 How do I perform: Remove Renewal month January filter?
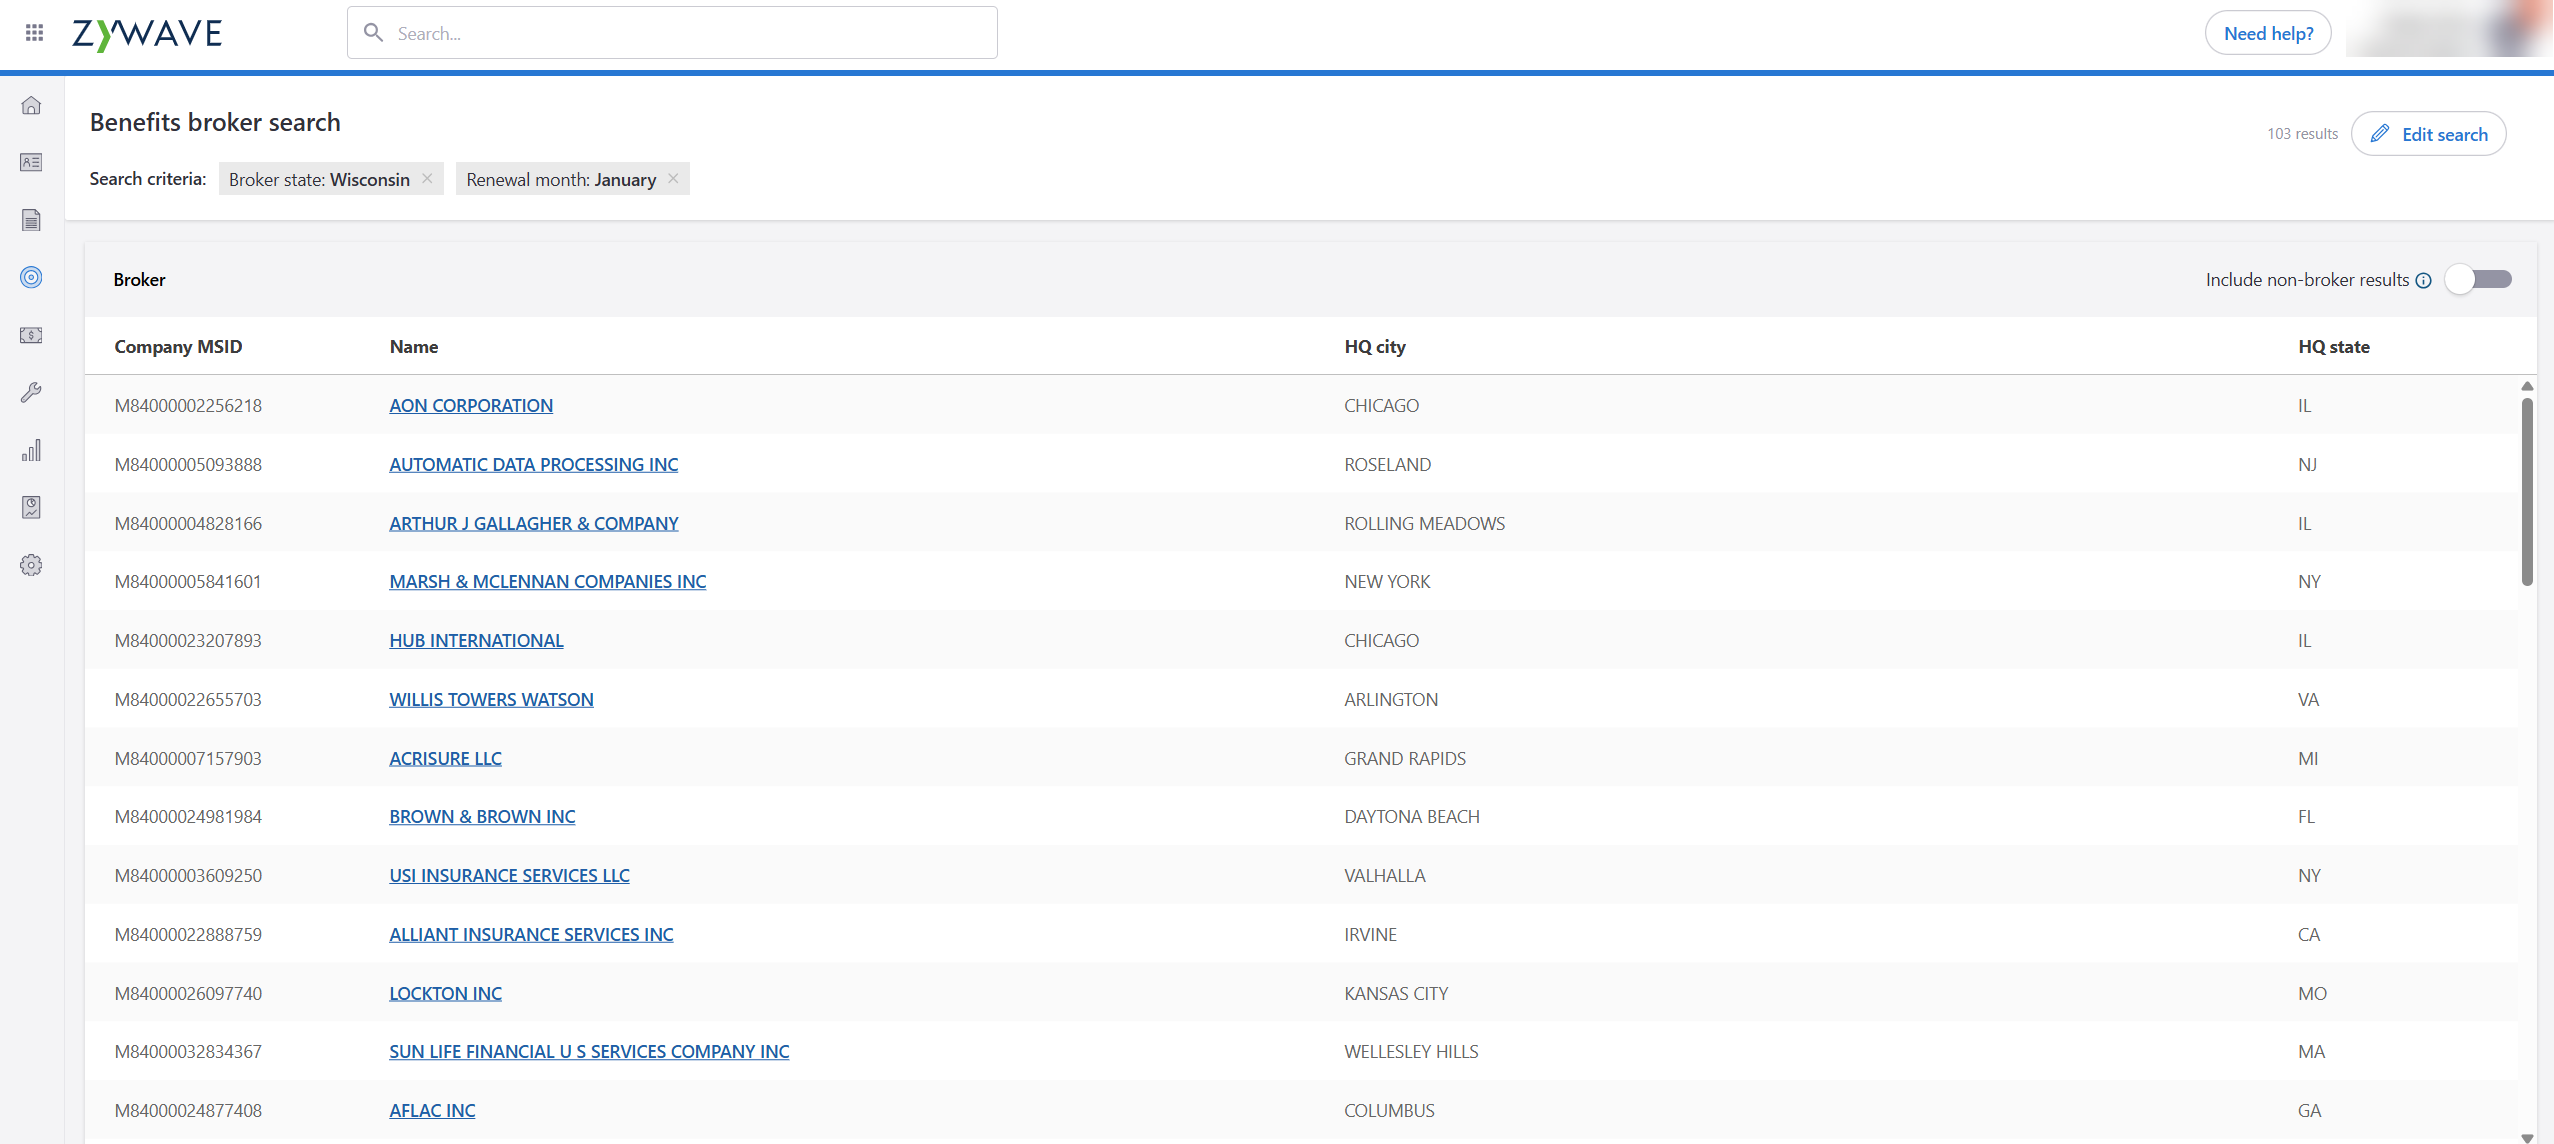[x=673, y=179]
